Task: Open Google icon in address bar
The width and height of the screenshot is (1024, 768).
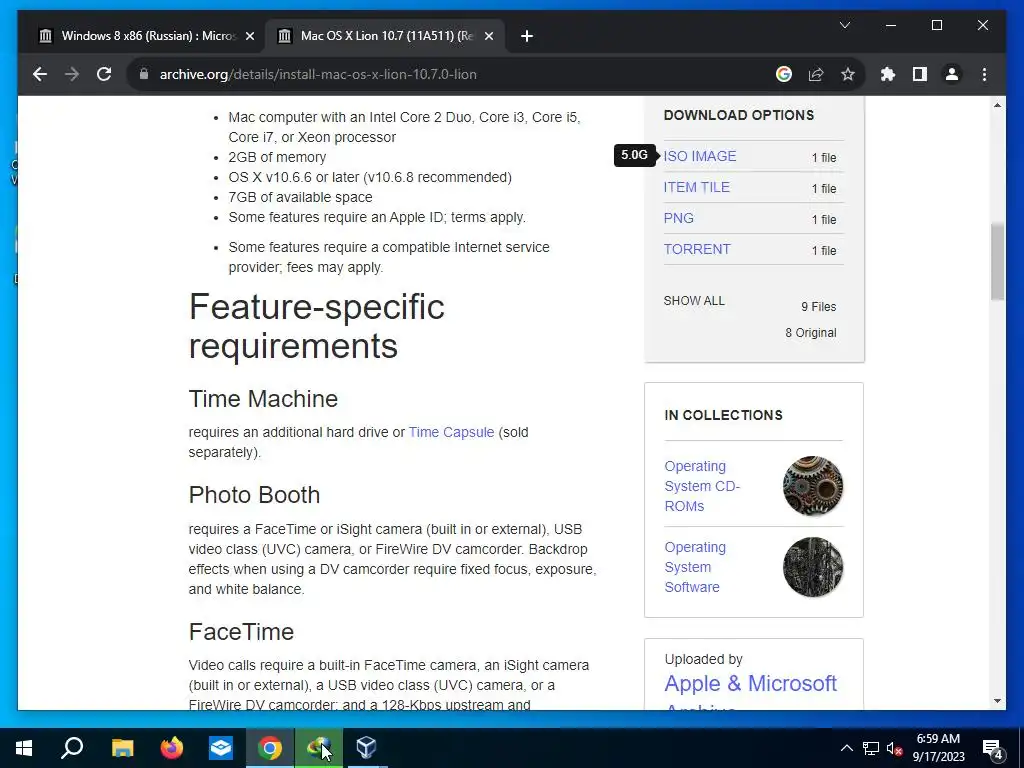Action: (x=784, y=74)
